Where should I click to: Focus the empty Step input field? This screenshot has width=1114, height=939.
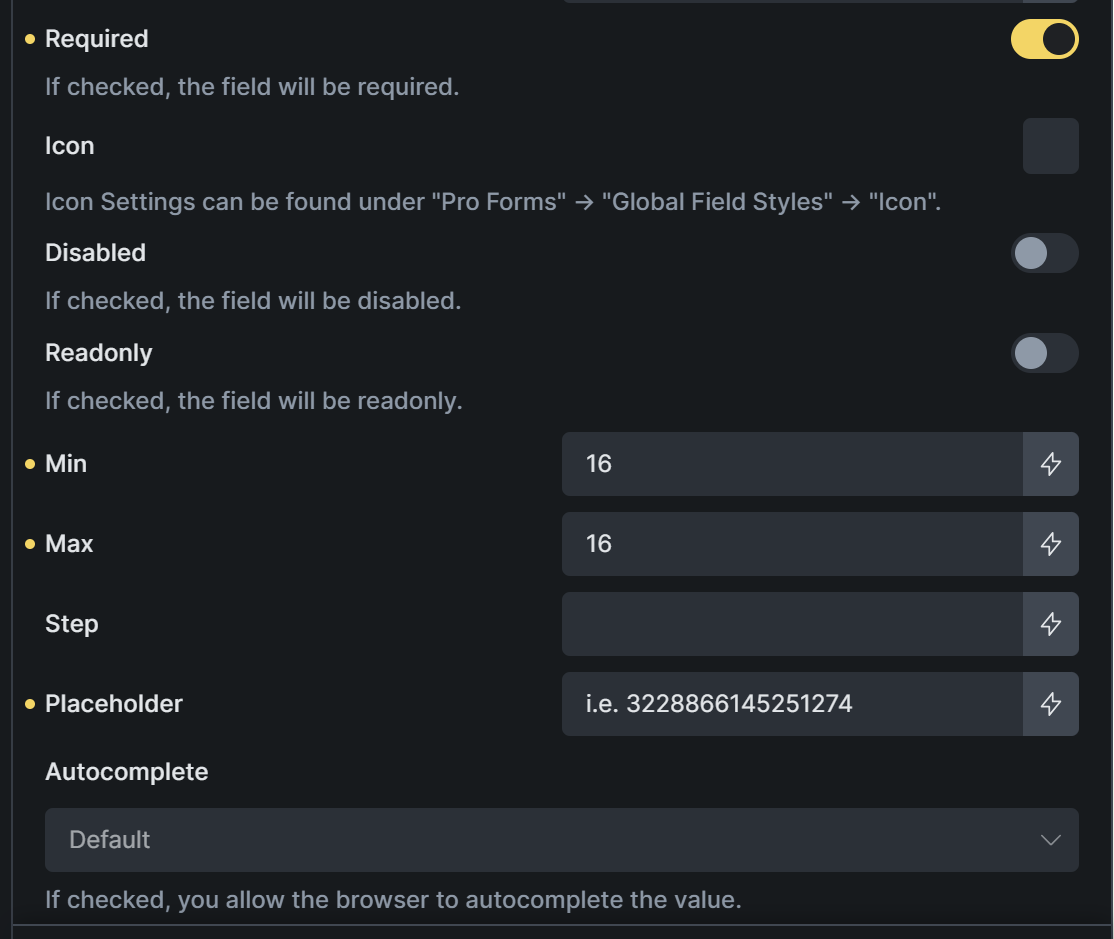(x=791, y=624)
